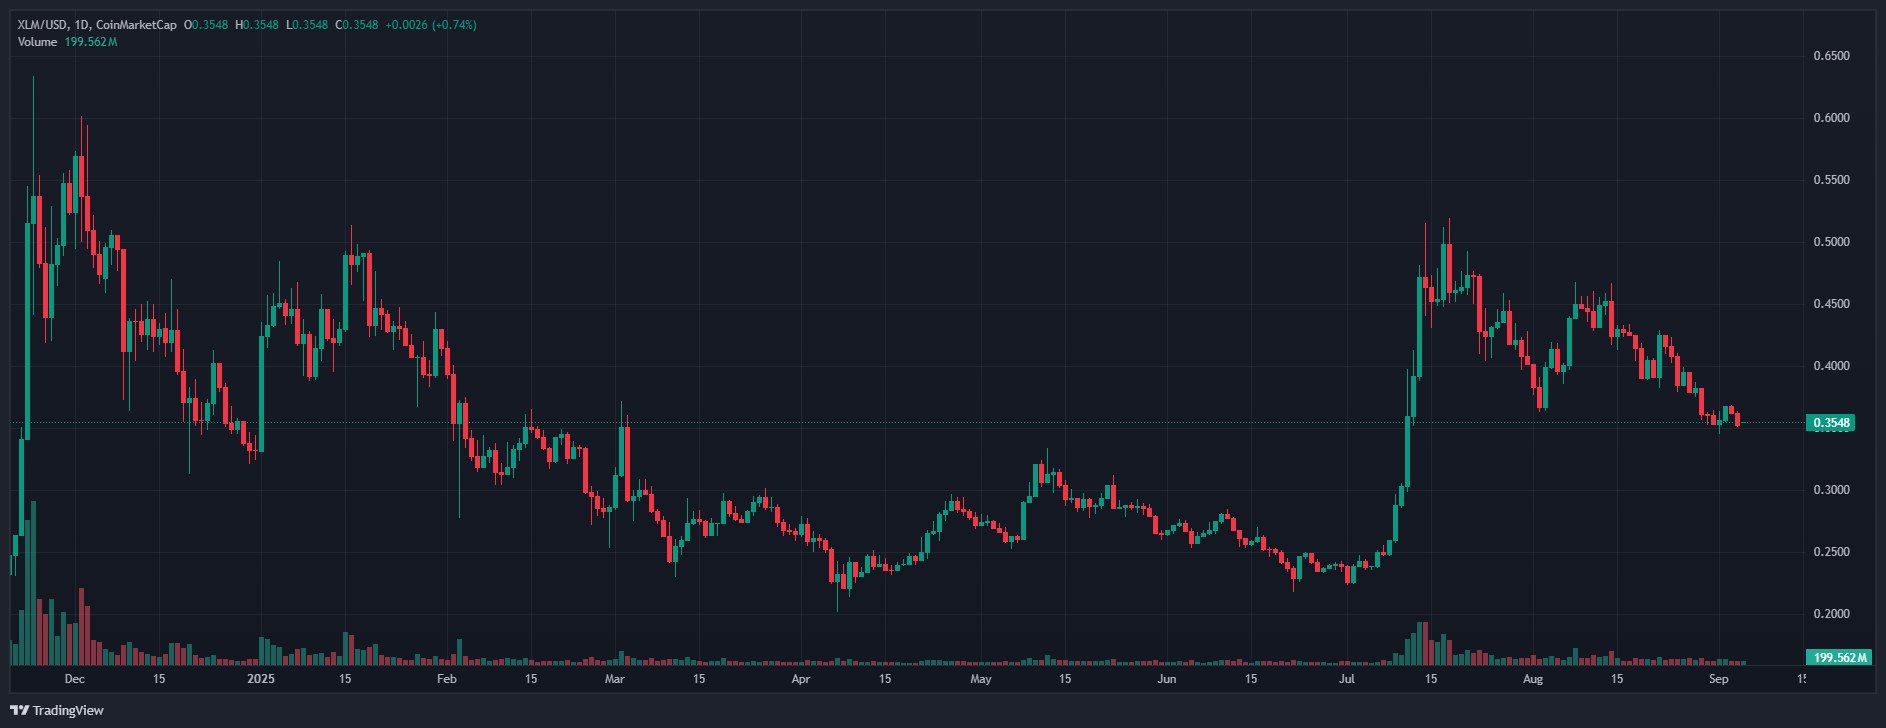
Task: Click the Open price value in legend
Action: pos(210,25)
